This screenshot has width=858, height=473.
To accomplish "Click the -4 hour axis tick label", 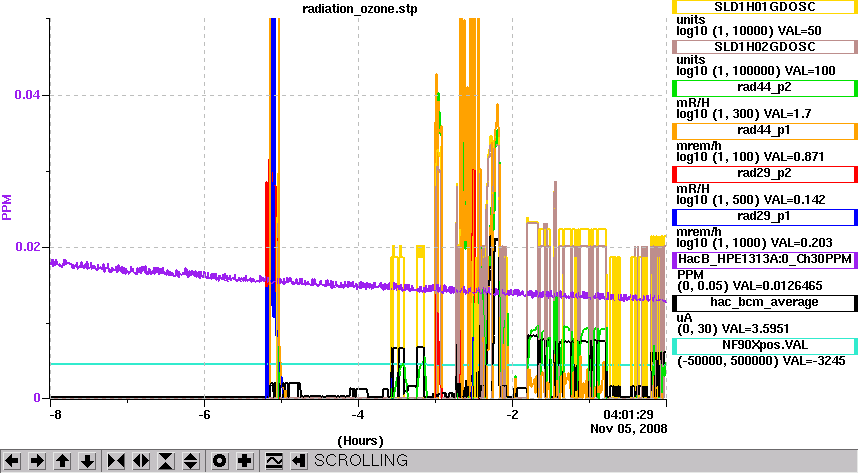I will point(358,414).
